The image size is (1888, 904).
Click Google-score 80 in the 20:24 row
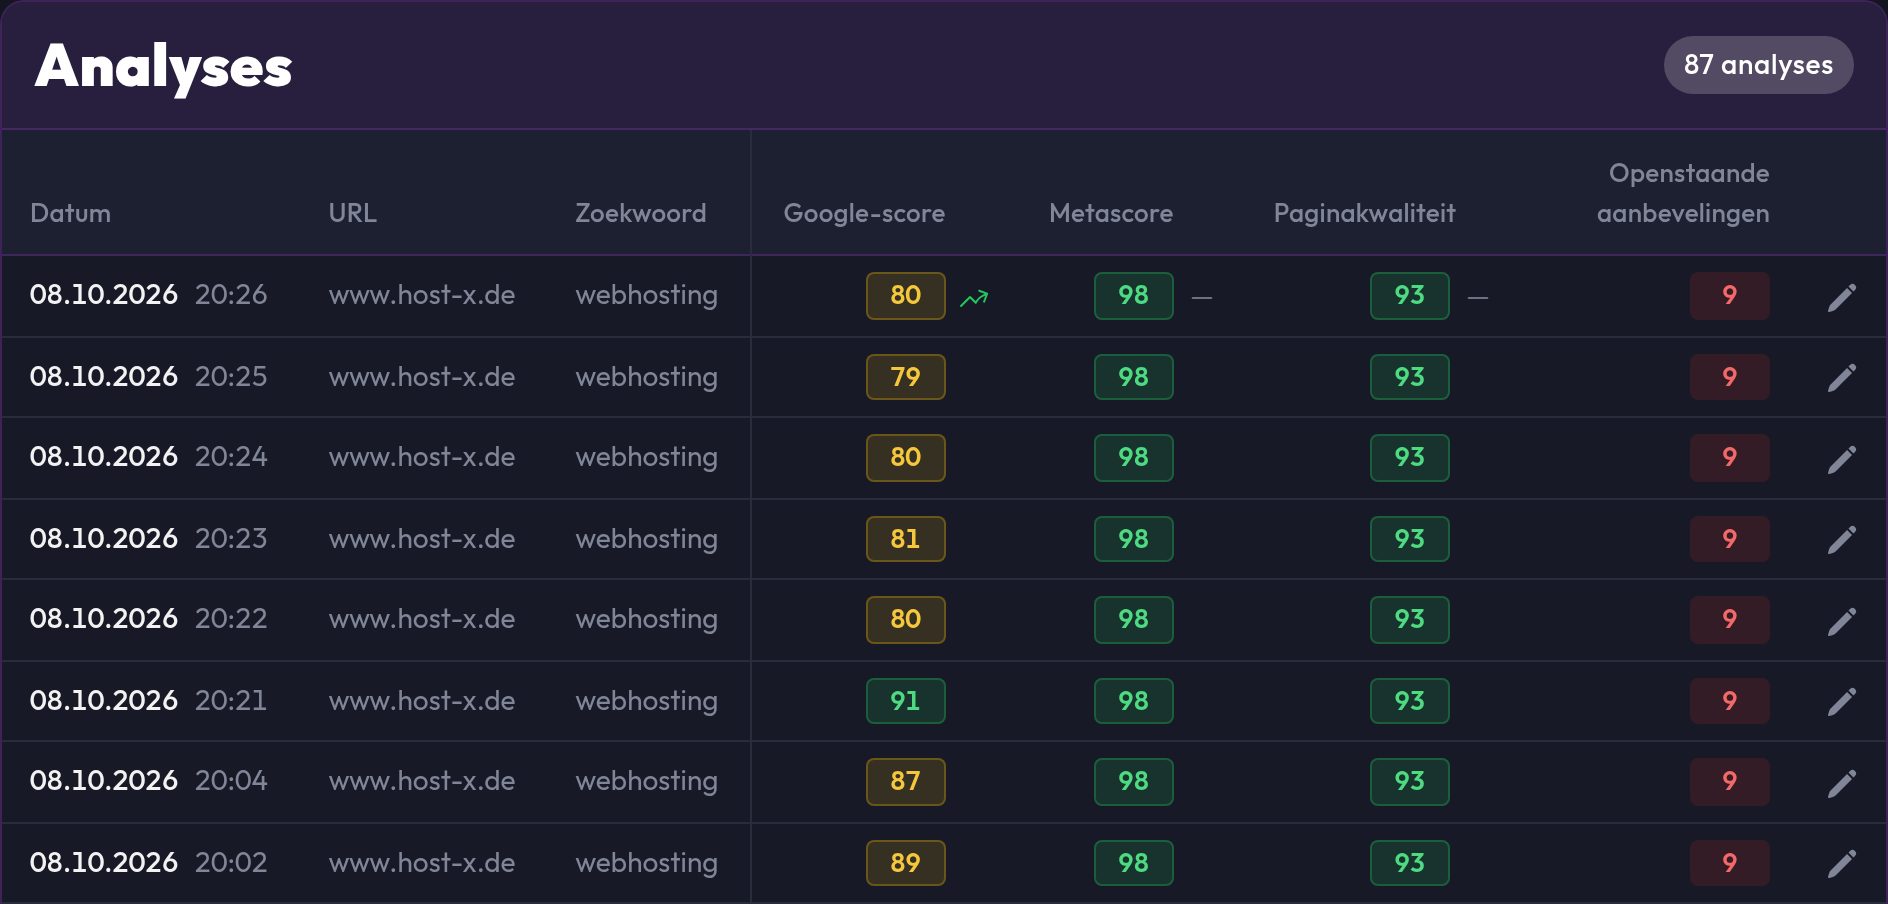[906, 458]
